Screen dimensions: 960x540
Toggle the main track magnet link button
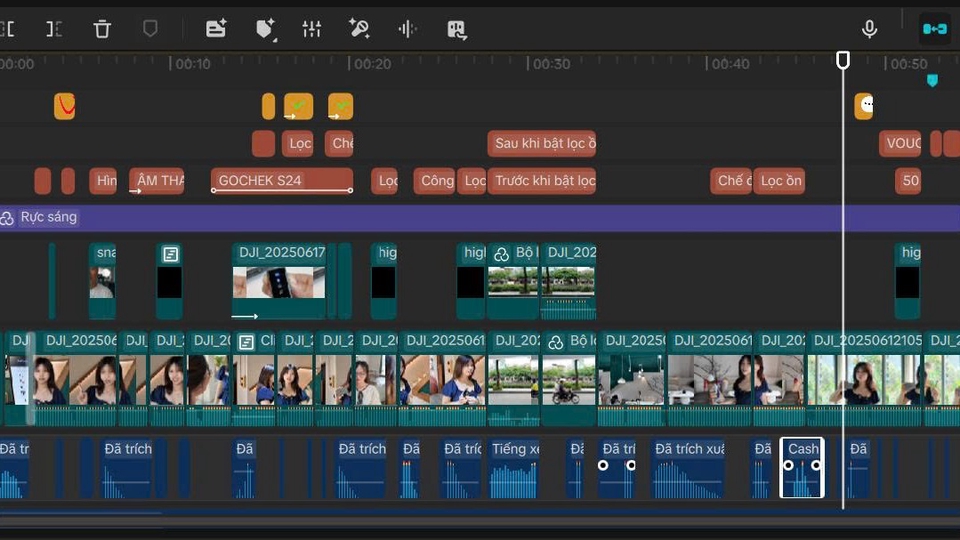tap(934, 29)
